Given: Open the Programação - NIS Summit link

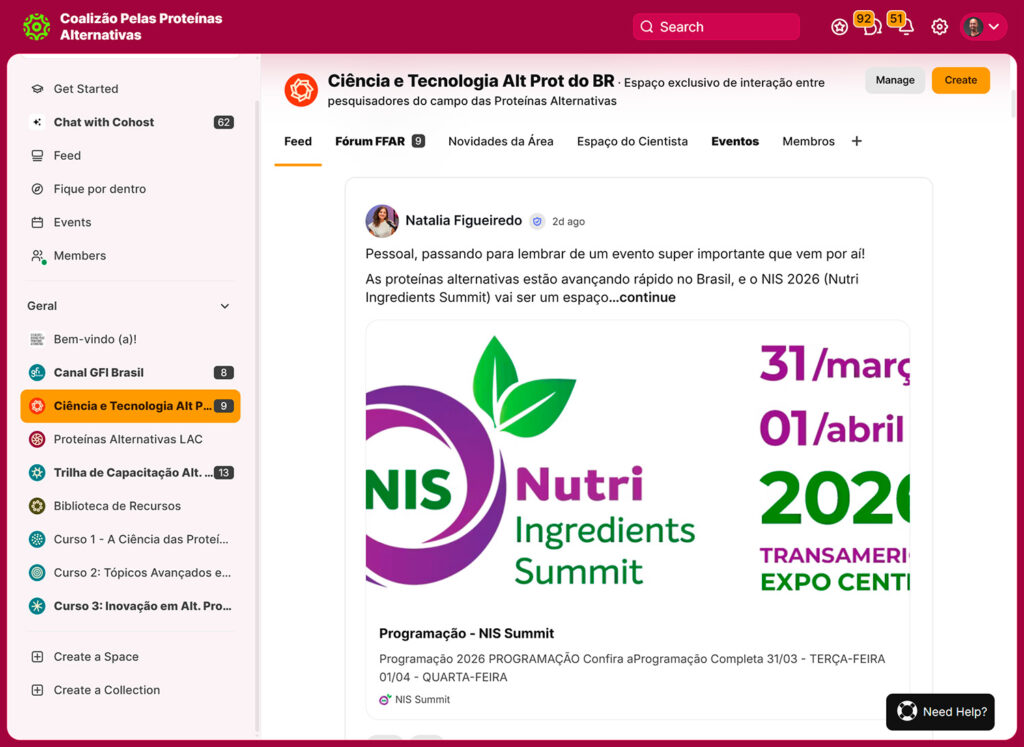Looking at the screenshot, I should [x=466, y=633].
